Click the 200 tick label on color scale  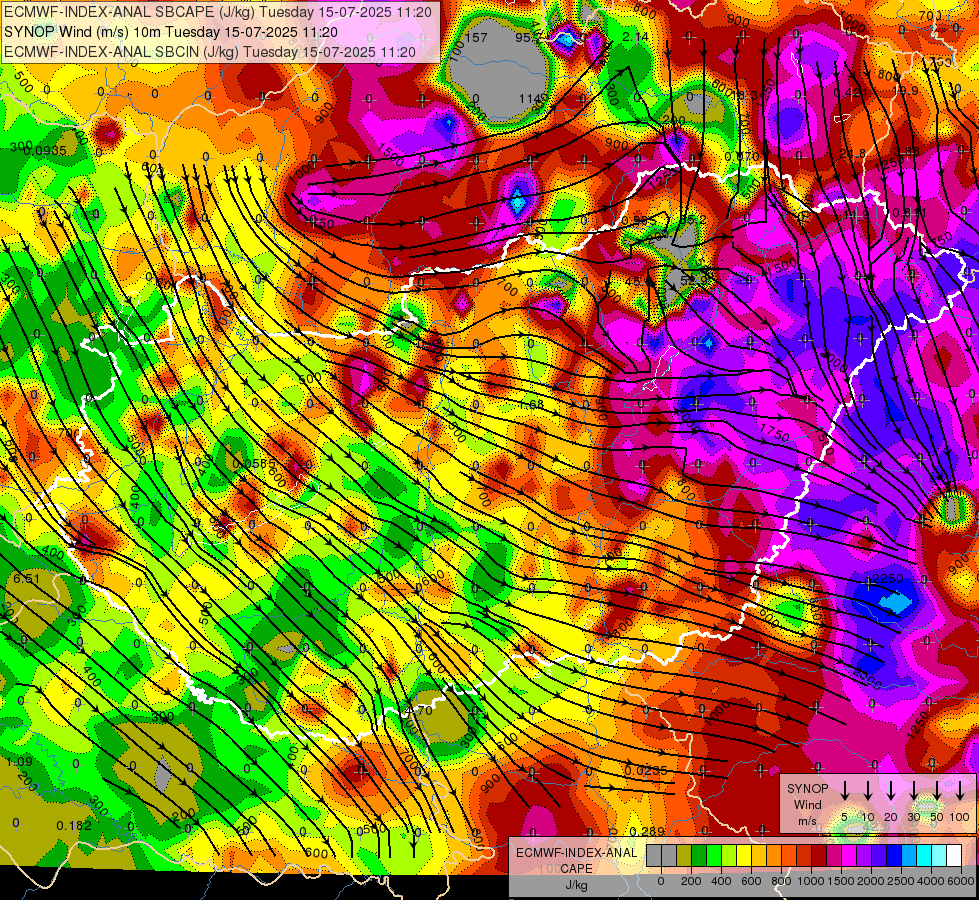click(691, 881)
